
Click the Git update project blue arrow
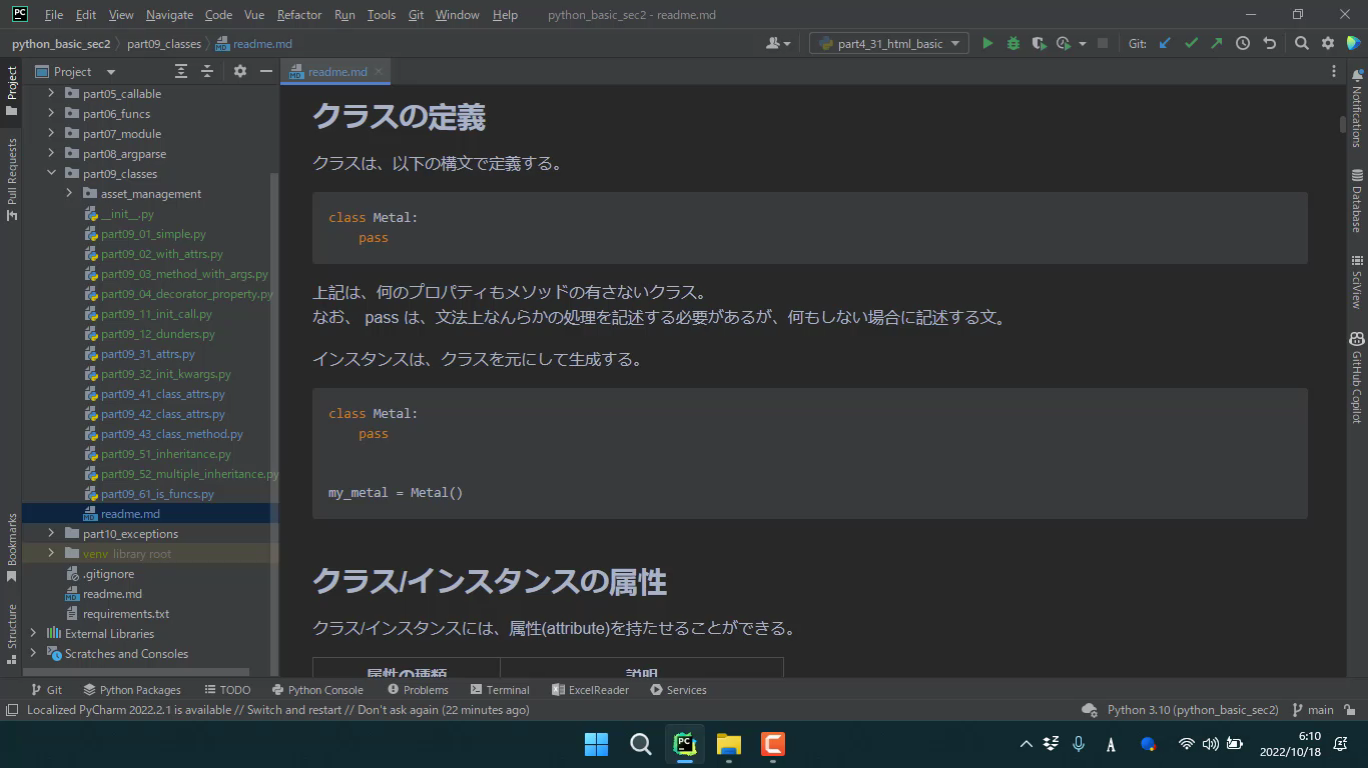click(x=1165, y=43)
